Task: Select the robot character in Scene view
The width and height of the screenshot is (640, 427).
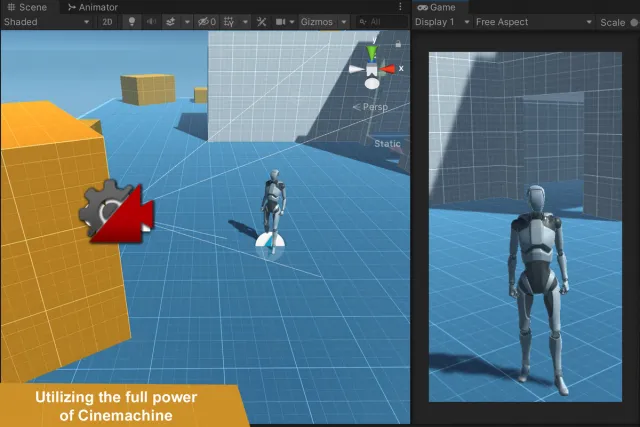Action: click(x=273, y=208)
